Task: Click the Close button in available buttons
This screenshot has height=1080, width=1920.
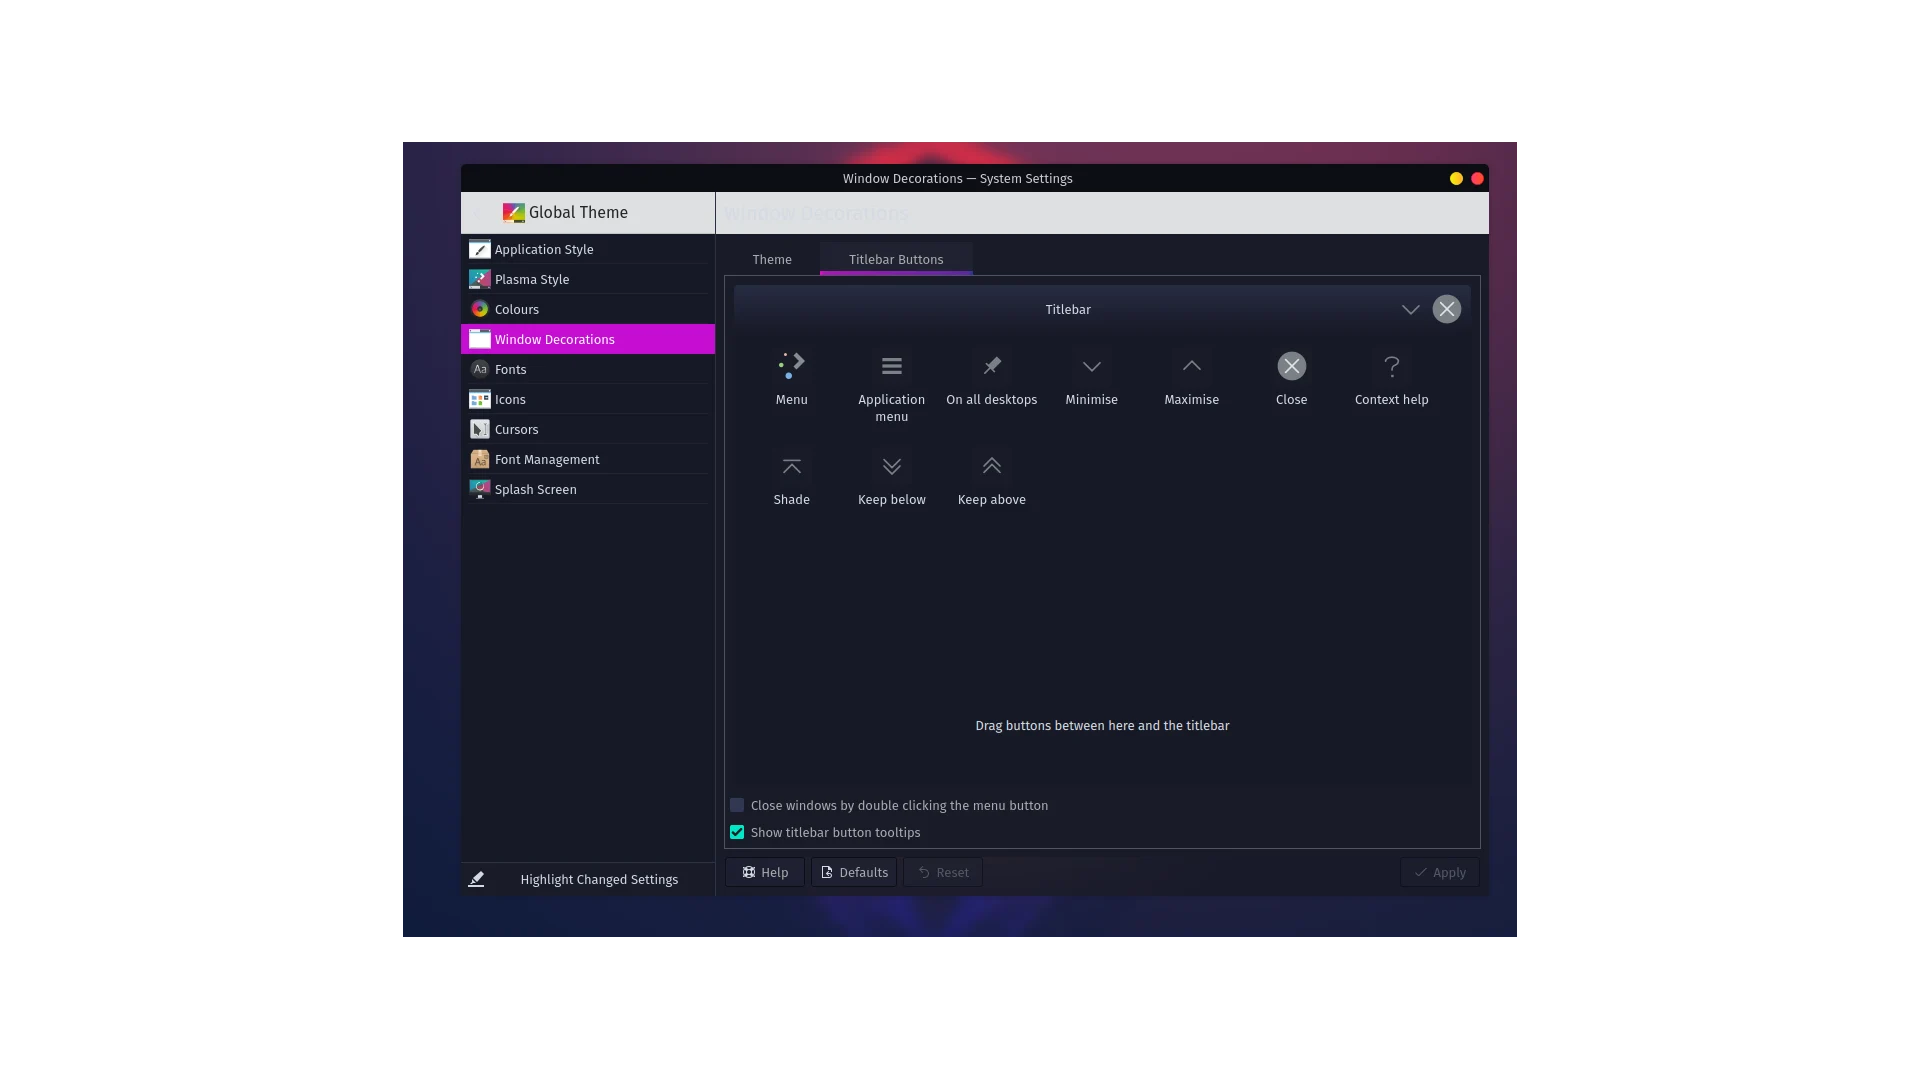Action: point(1291,366)
